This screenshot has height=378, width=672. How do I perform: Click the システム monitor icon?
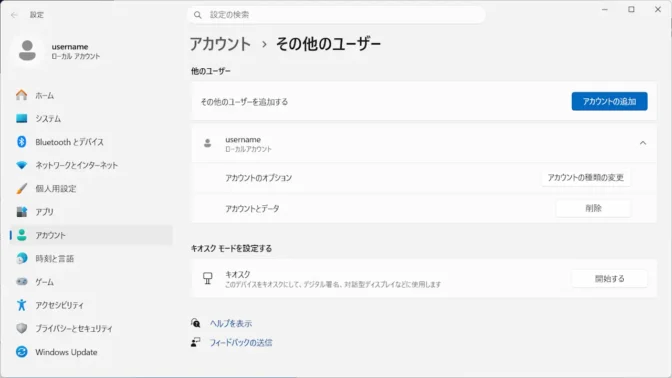pyautogui.click(x=21, y=118)
